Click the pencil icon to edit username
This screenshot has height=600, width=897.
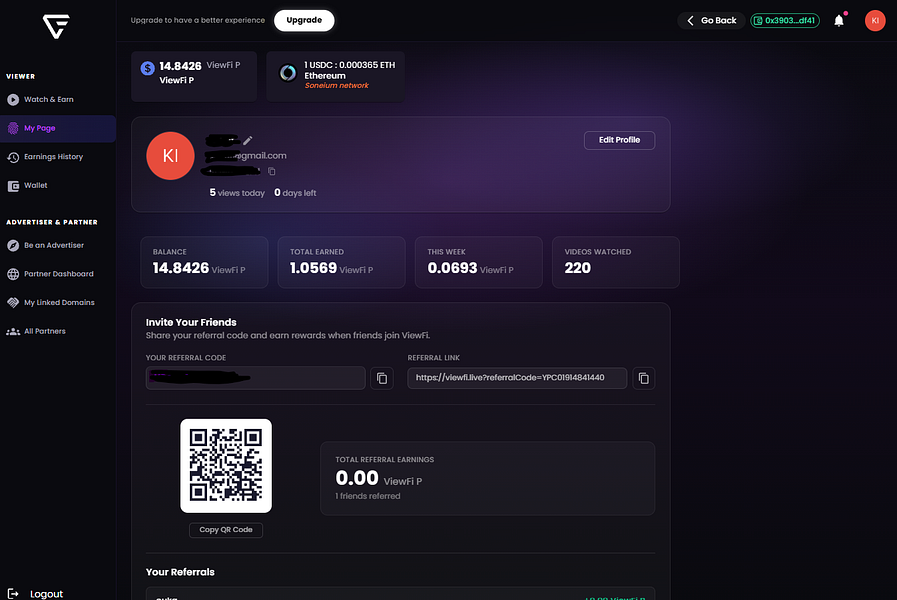(248, 140)
